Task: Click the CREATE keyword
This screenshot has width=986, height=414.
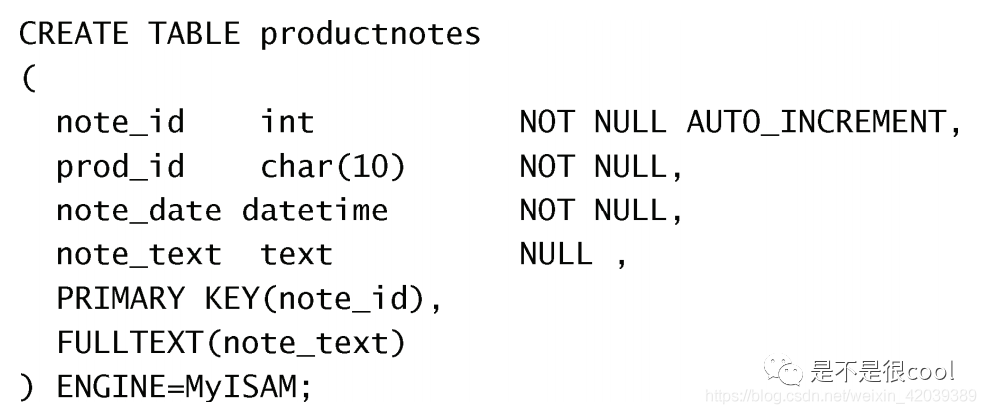Action: click(74, 33)
